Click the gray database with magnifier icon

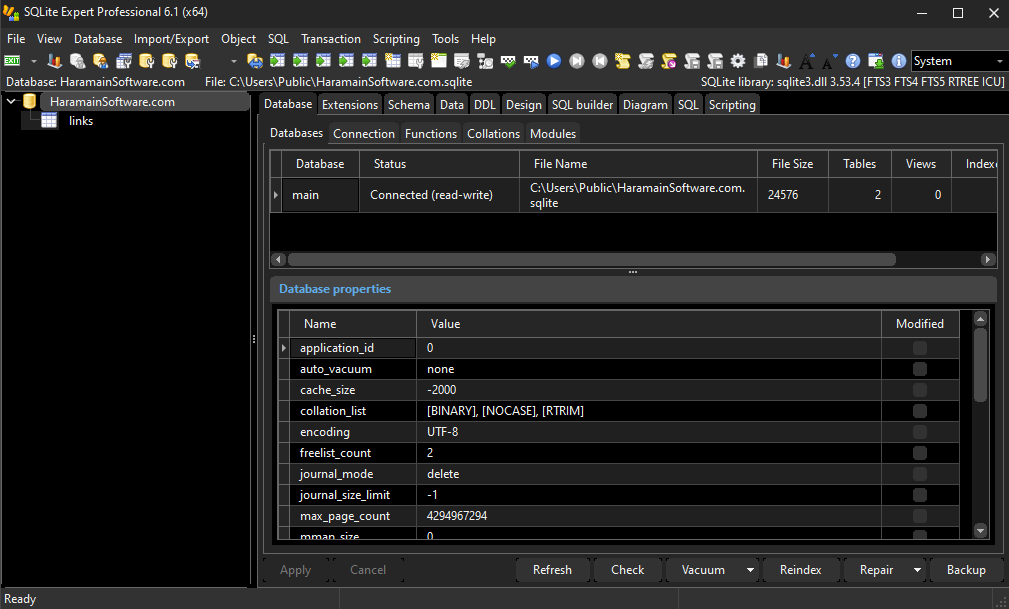point(78,61)
